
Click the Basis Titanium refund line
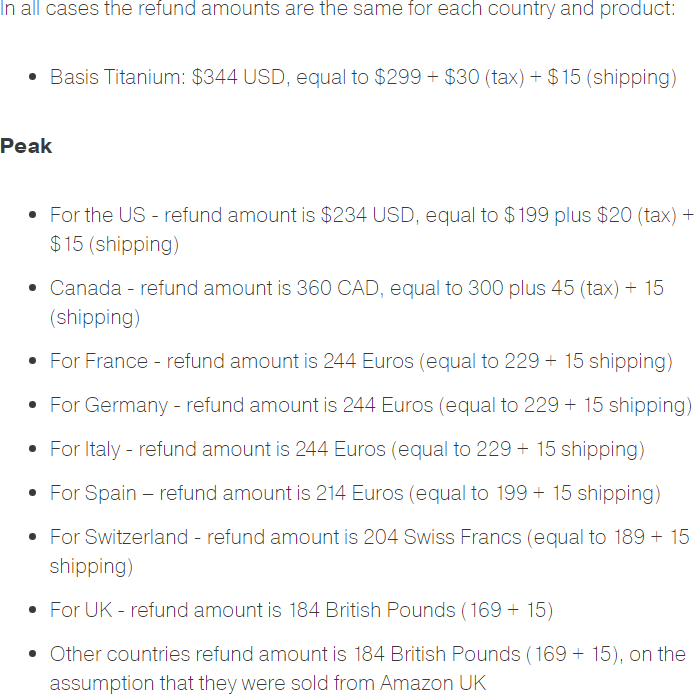(362, 77)
